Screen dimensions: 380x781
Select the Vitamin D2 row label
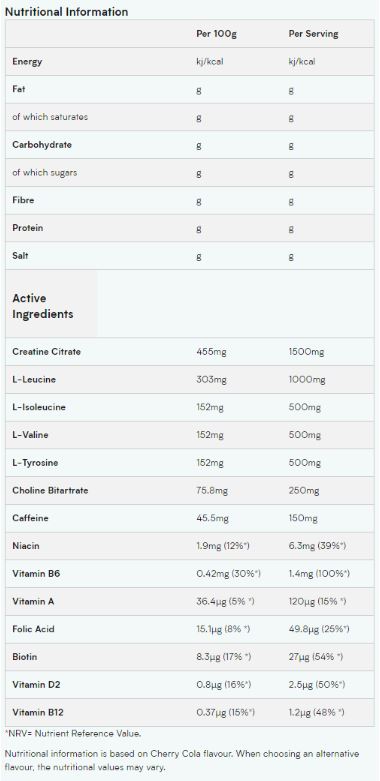[x=36, y=685]
